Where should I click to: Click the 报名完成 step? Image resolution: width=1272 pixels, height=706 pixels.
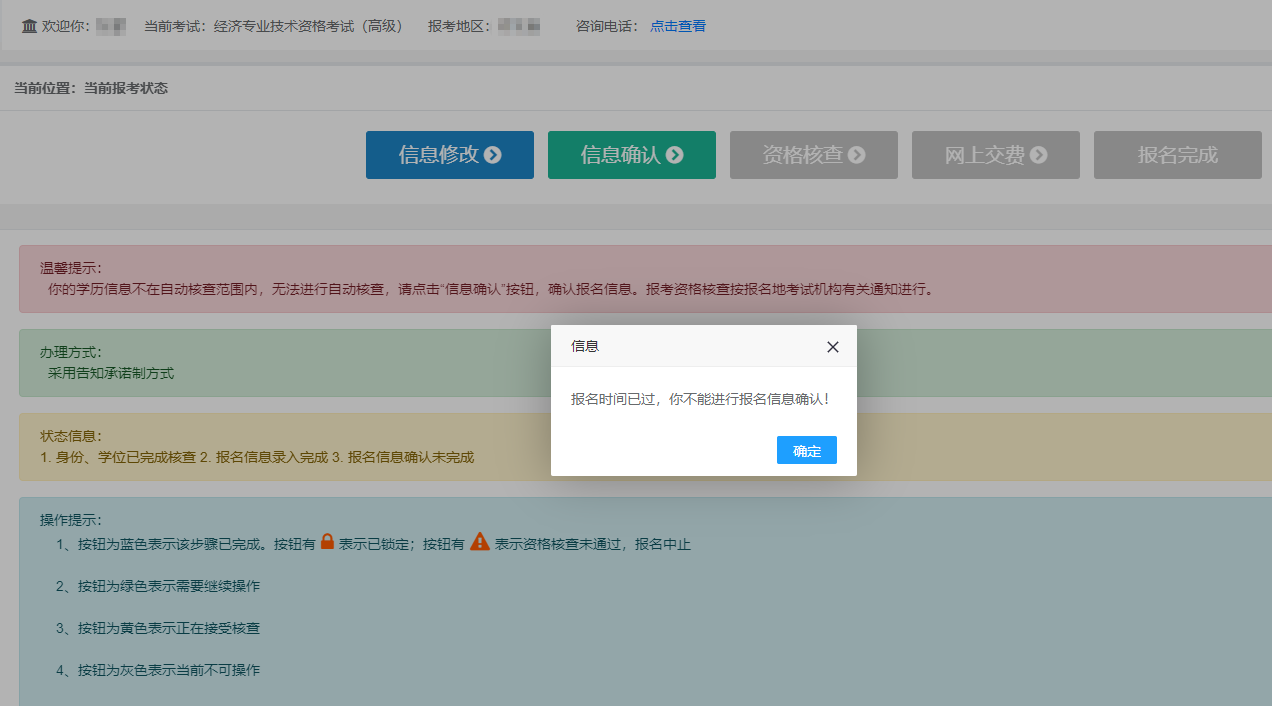[x=1177, y=155]
